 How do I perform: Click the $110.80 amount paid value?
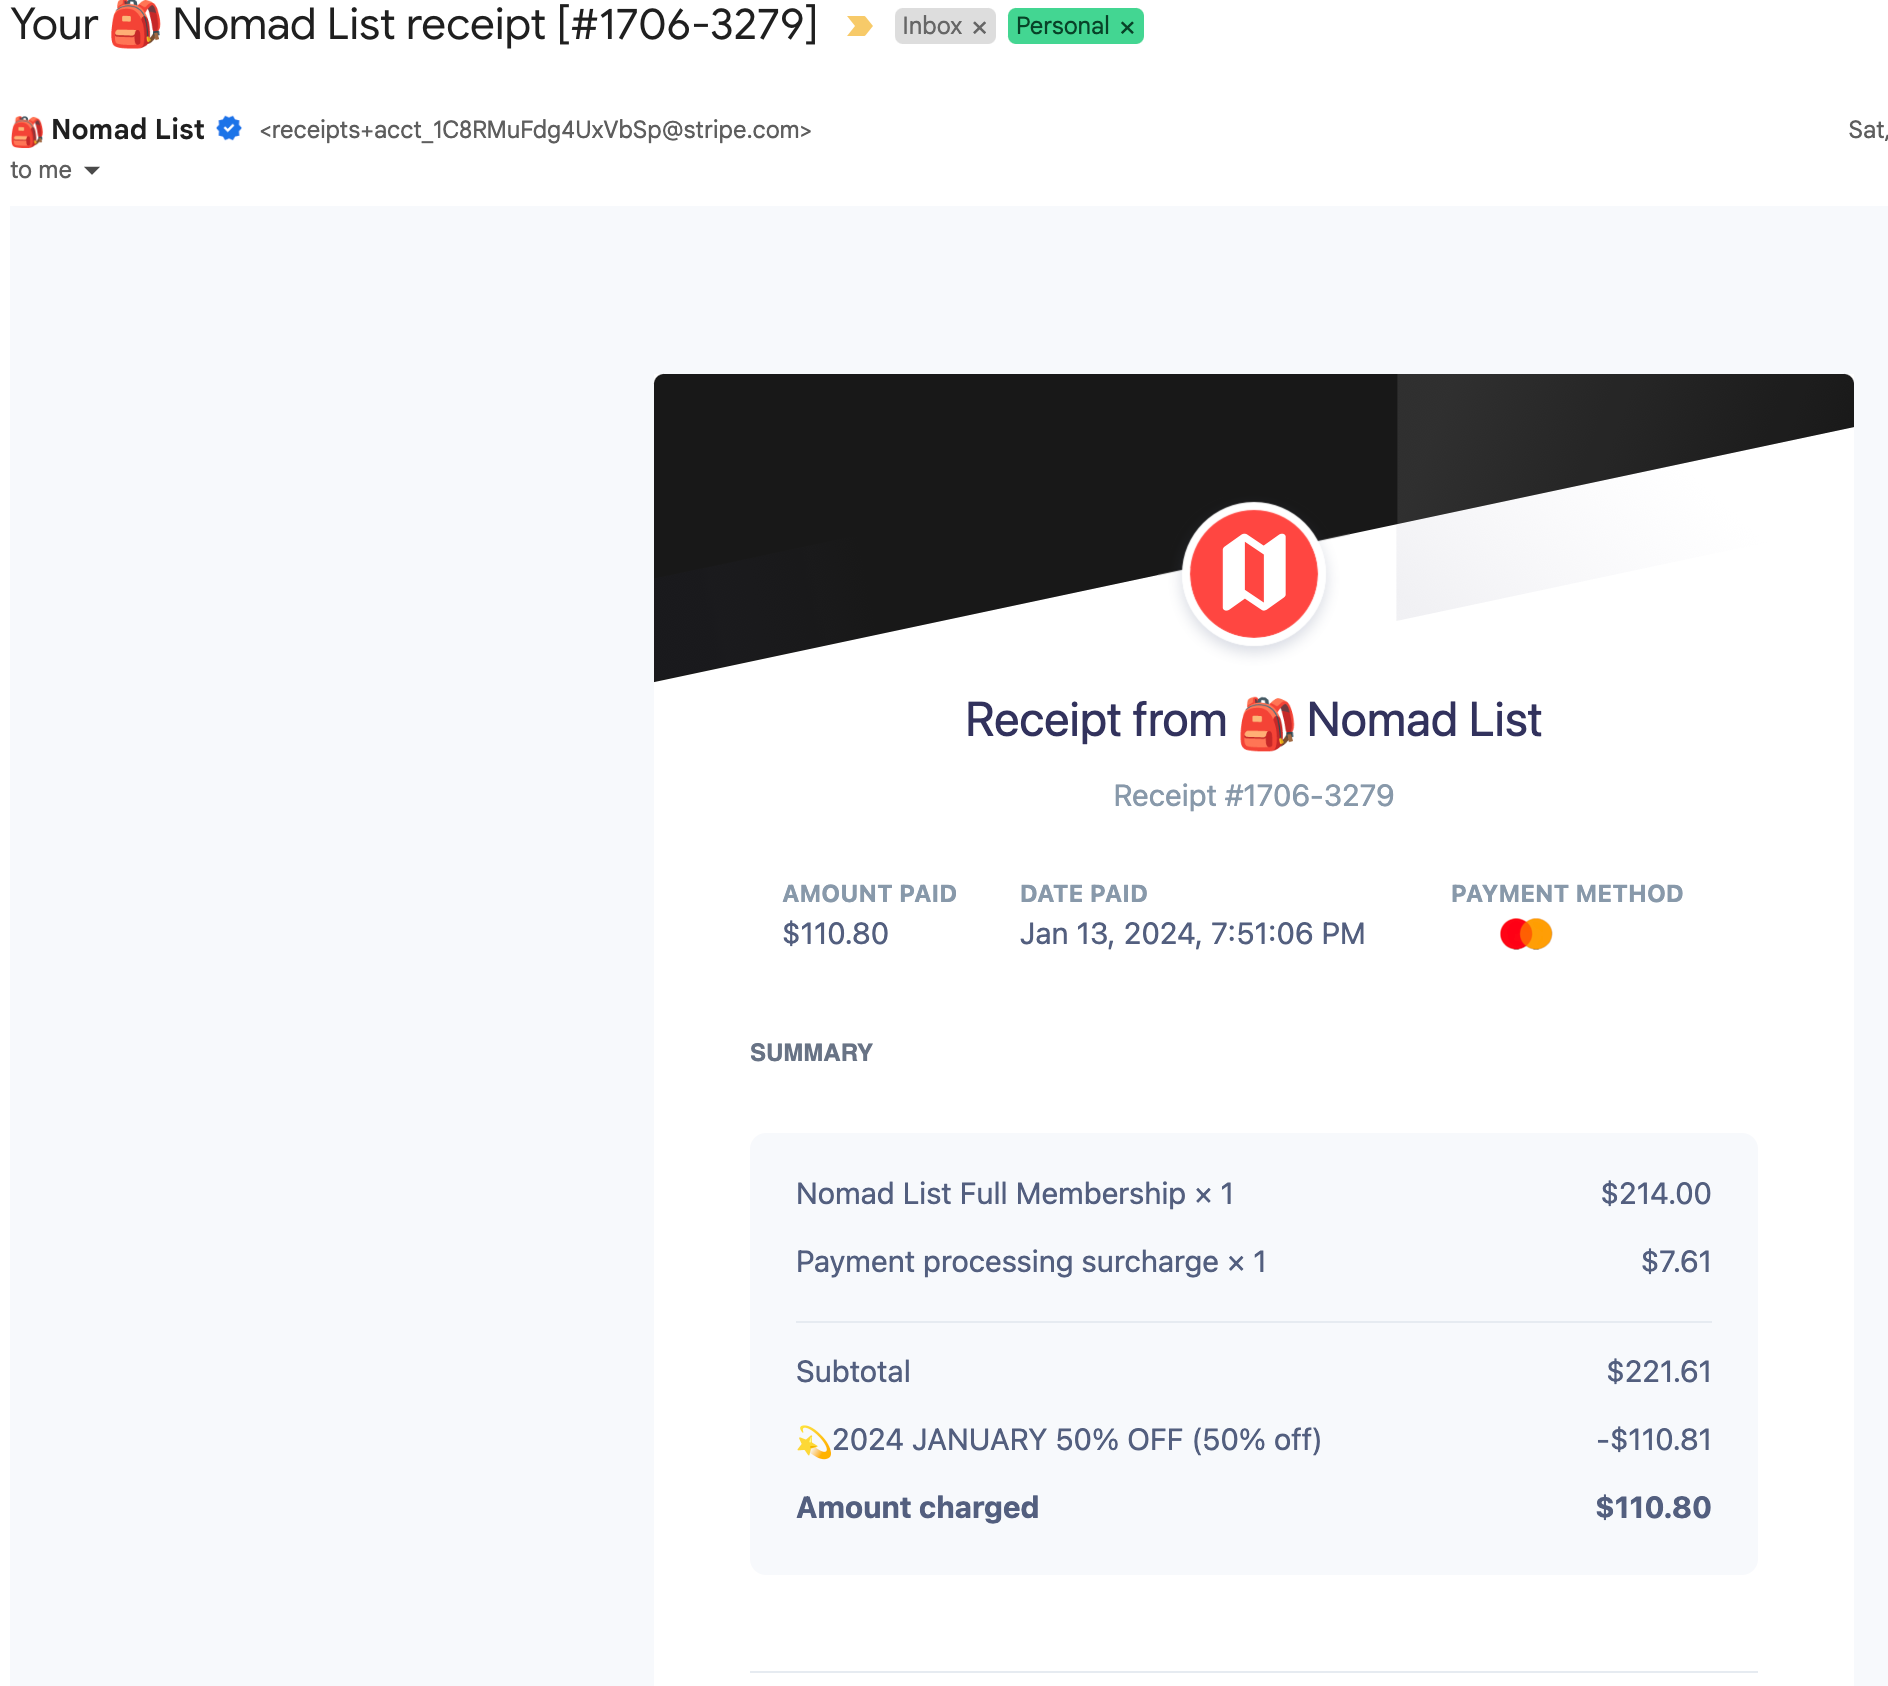click(835, 933)
